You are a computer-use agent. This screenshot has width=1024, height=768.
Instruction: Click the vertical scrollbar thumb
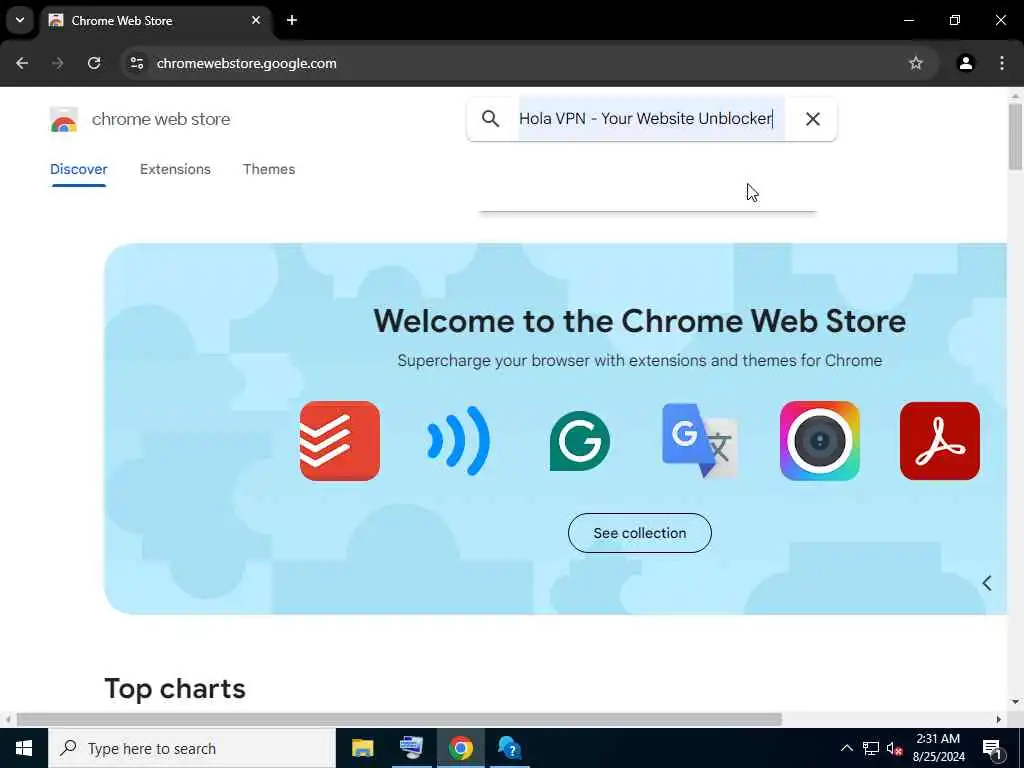(1015, 136)
